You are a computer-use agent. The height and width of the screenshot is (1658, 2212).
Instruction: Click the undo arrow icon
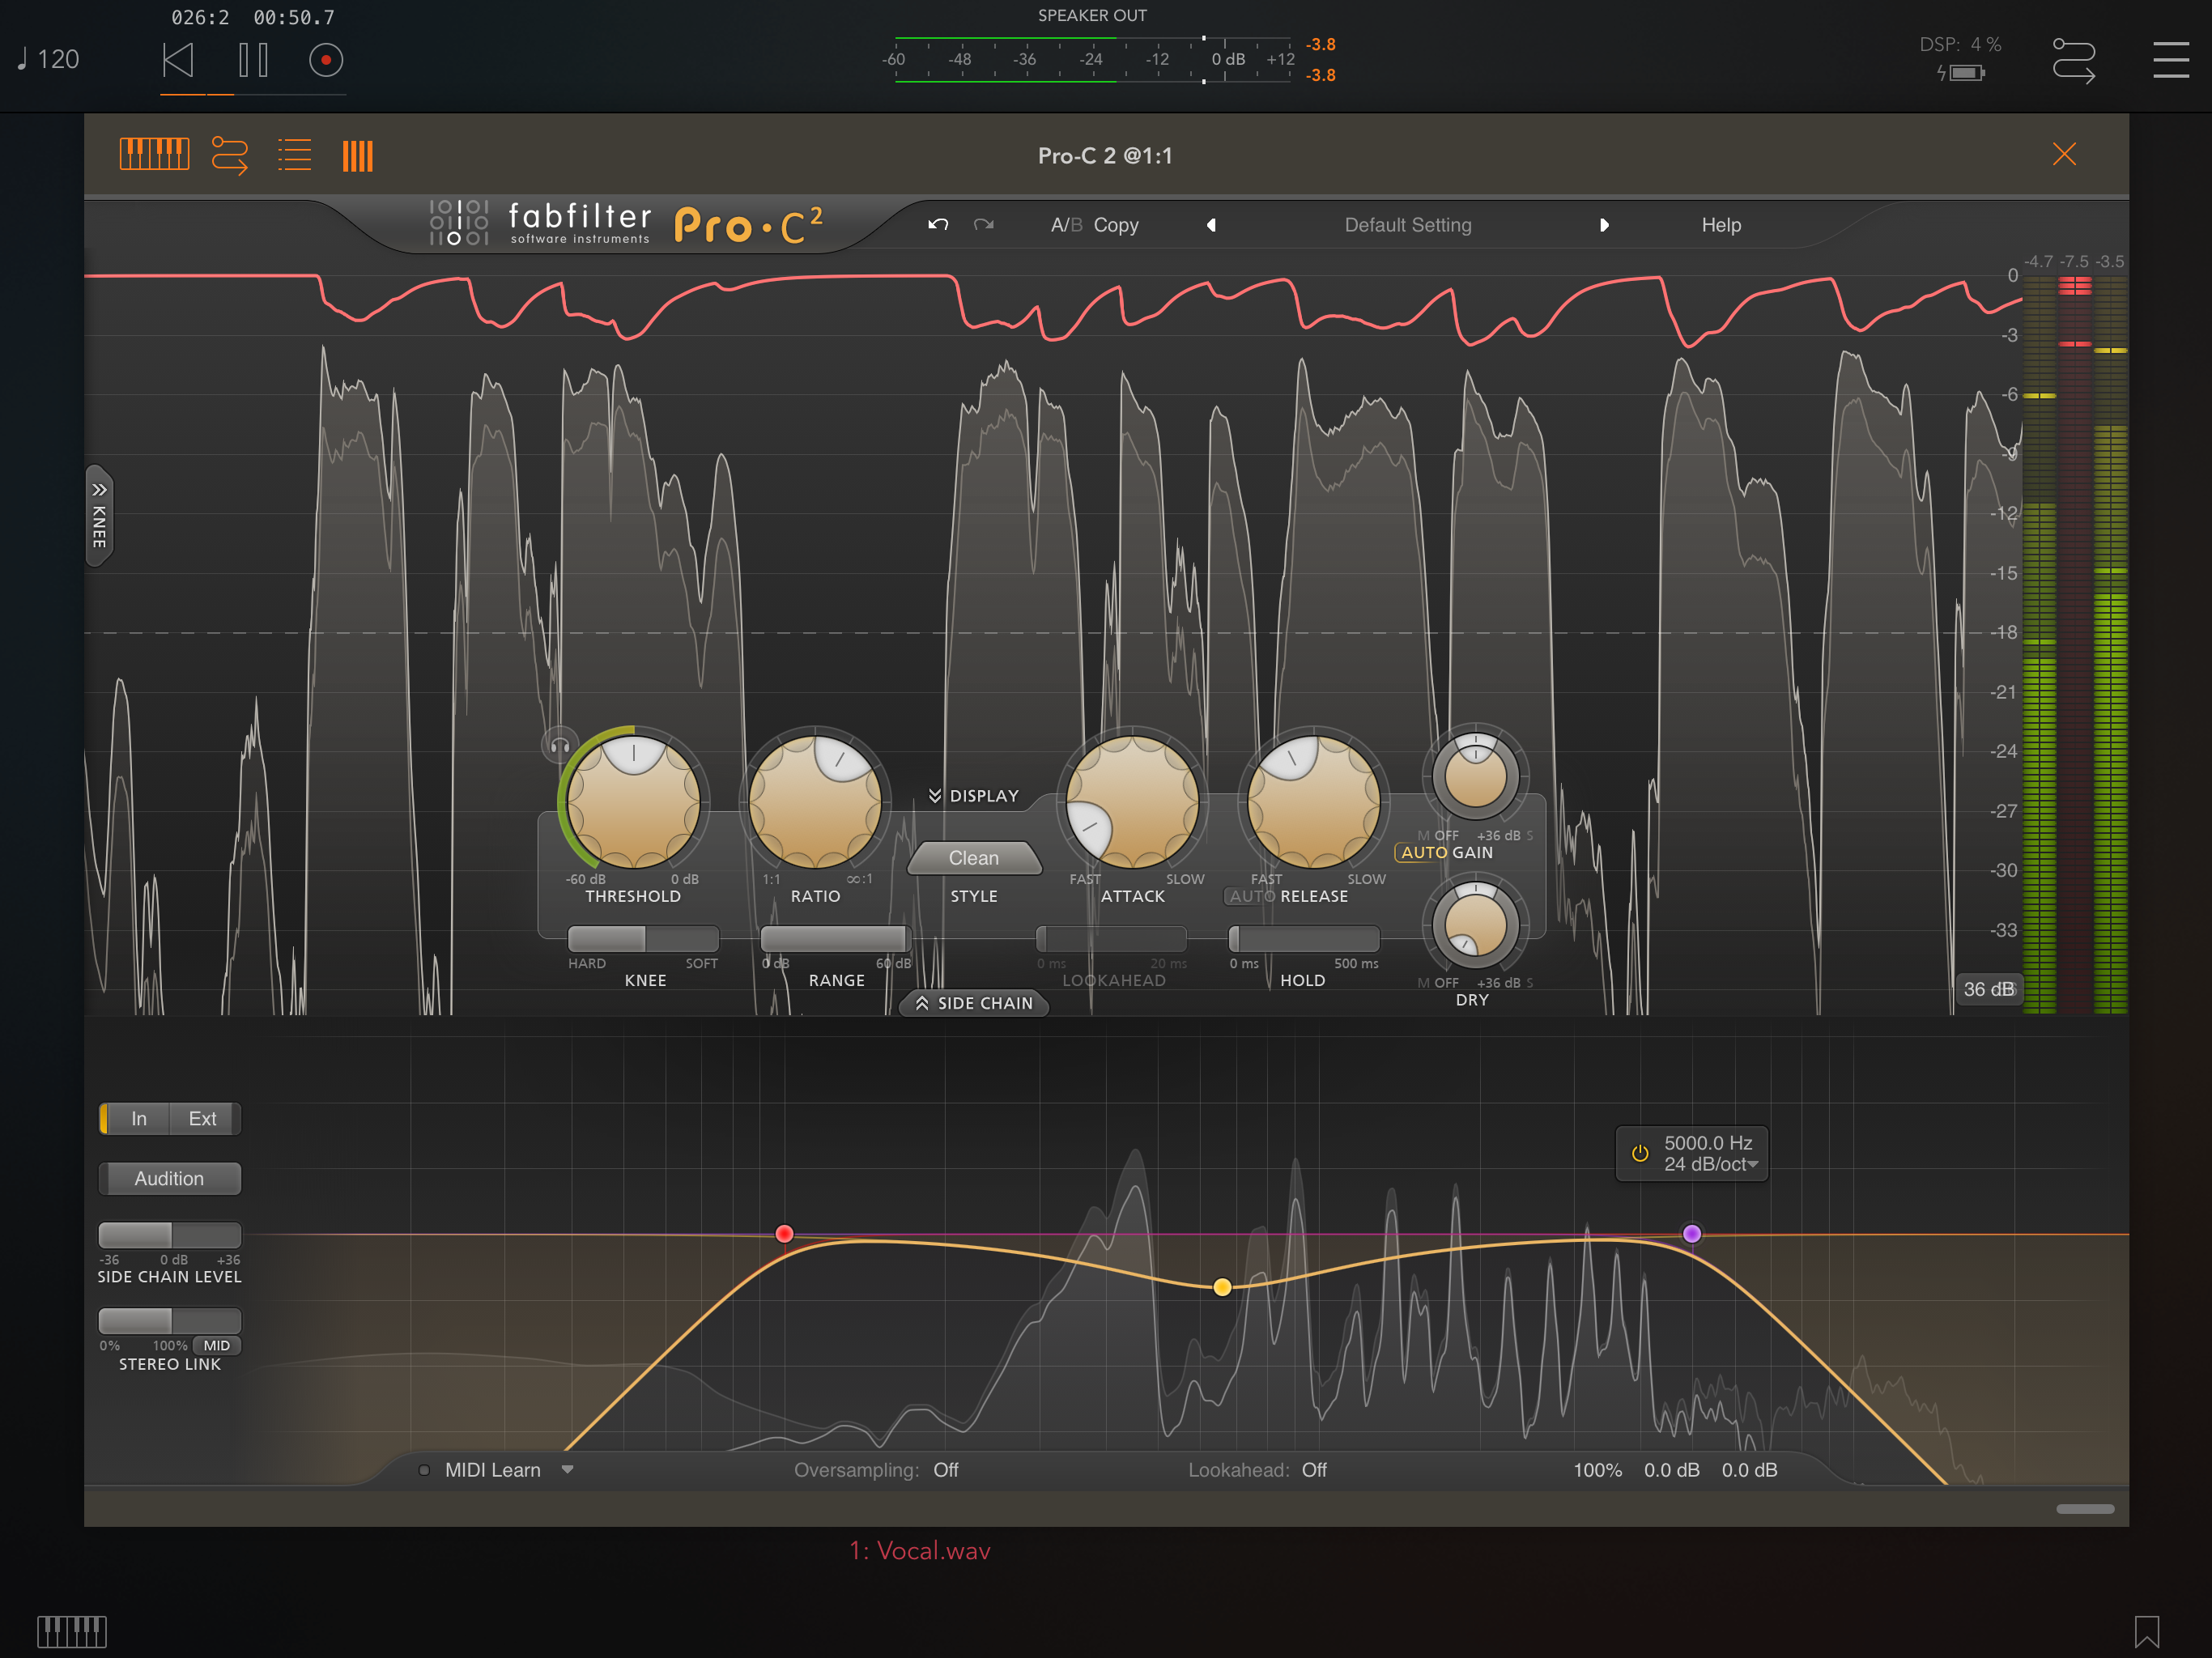pyautogui.click(x=937, y=225)
